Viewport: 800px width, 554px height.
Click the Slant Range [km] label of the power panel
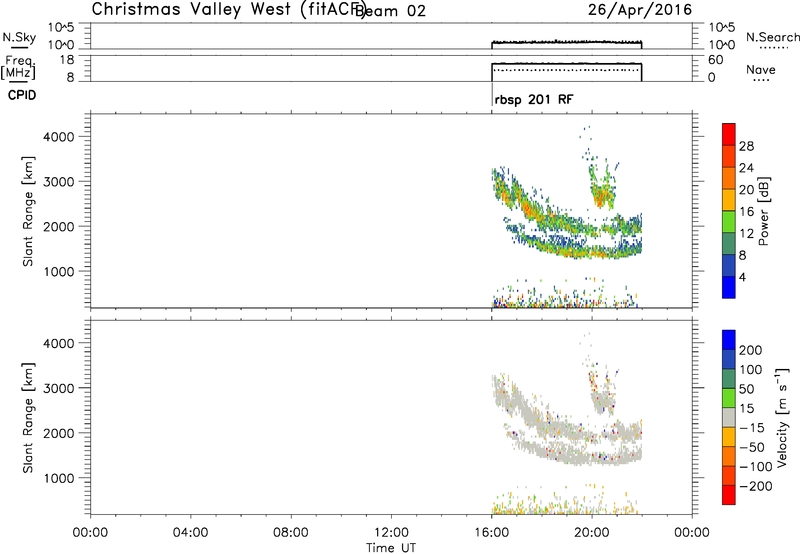coord(28,212)
